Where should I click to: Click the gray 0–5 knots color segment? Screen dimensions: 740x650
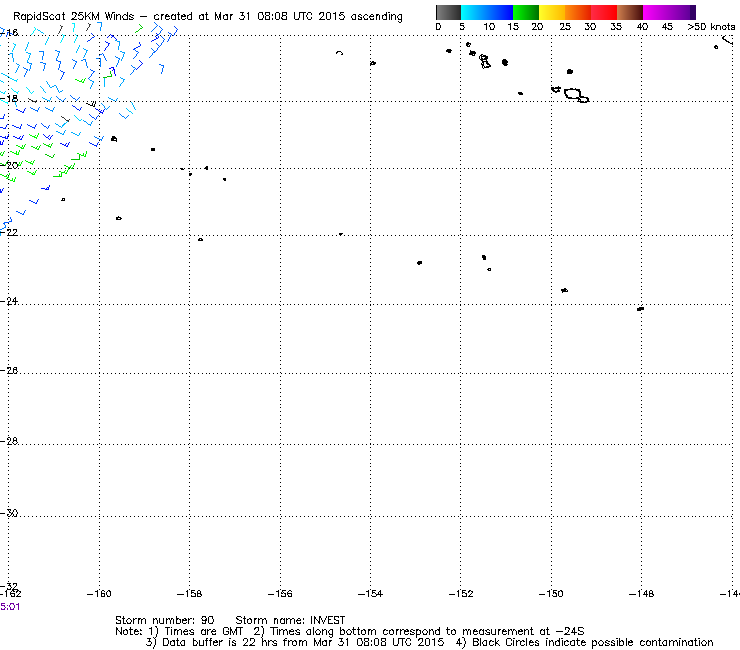click(x=448, y=12)
